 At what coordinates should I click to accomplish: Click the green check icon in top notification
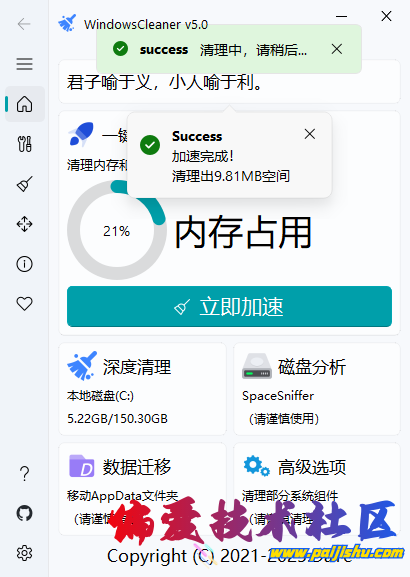[120, 49]
